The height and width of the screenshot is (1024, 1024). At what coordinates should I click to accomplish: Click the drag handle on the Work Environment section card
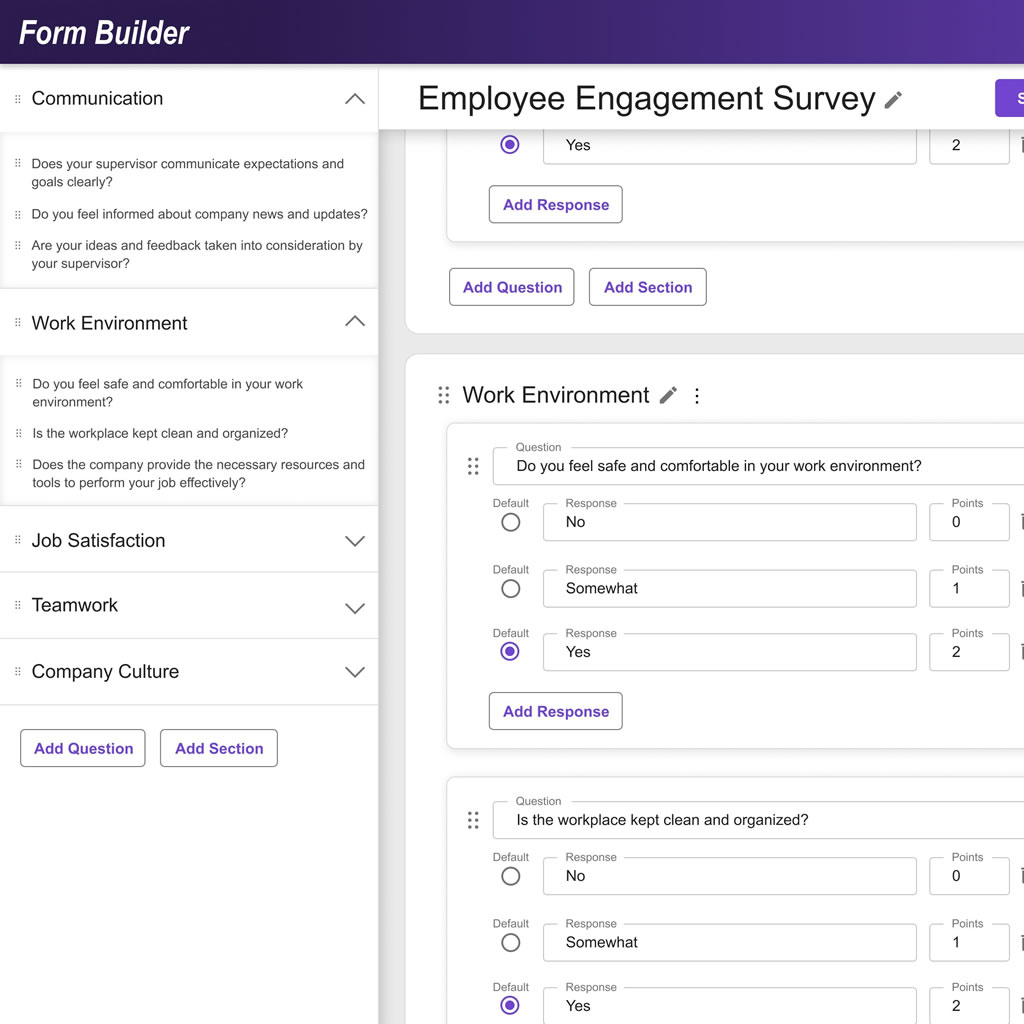(x=444, y=395)
